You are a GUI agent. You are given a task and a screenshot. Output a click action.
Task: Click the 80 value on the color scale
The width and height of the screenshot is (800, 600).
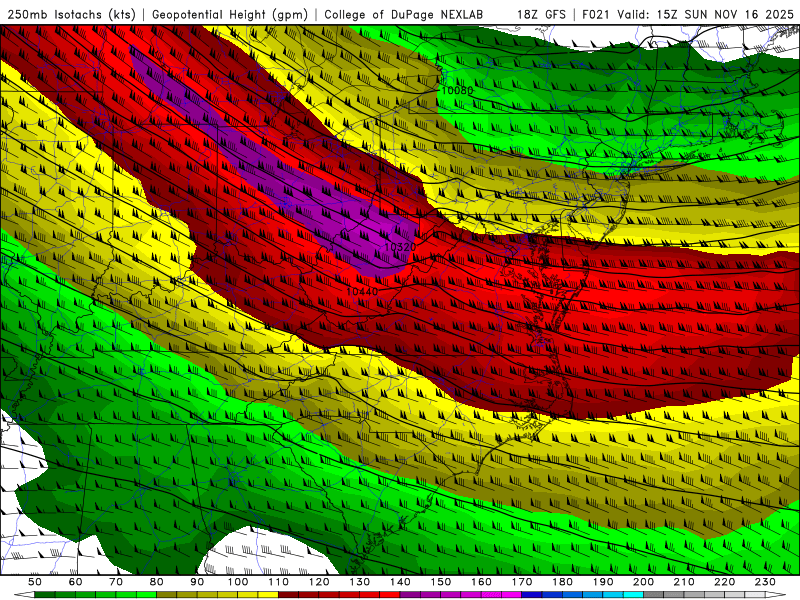coord(157,582)
